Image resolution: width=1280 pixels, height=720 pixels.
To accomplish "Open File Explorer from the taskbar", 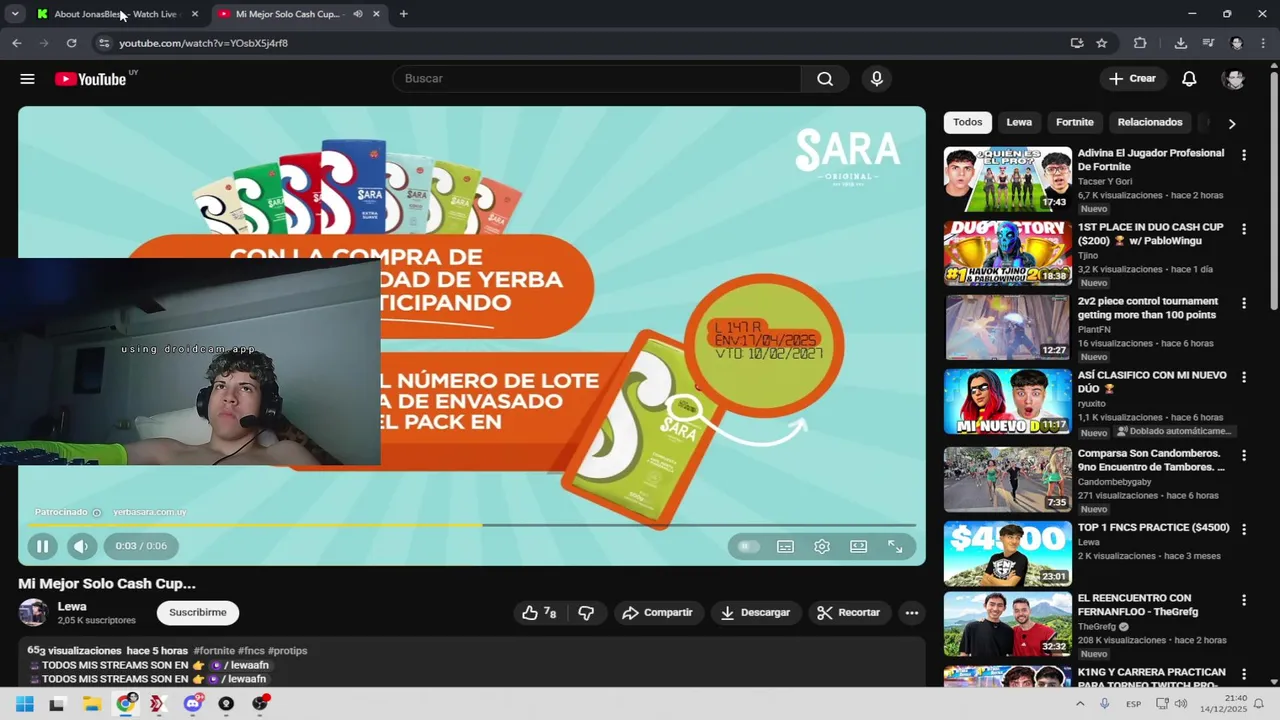I will pos(91,704).
